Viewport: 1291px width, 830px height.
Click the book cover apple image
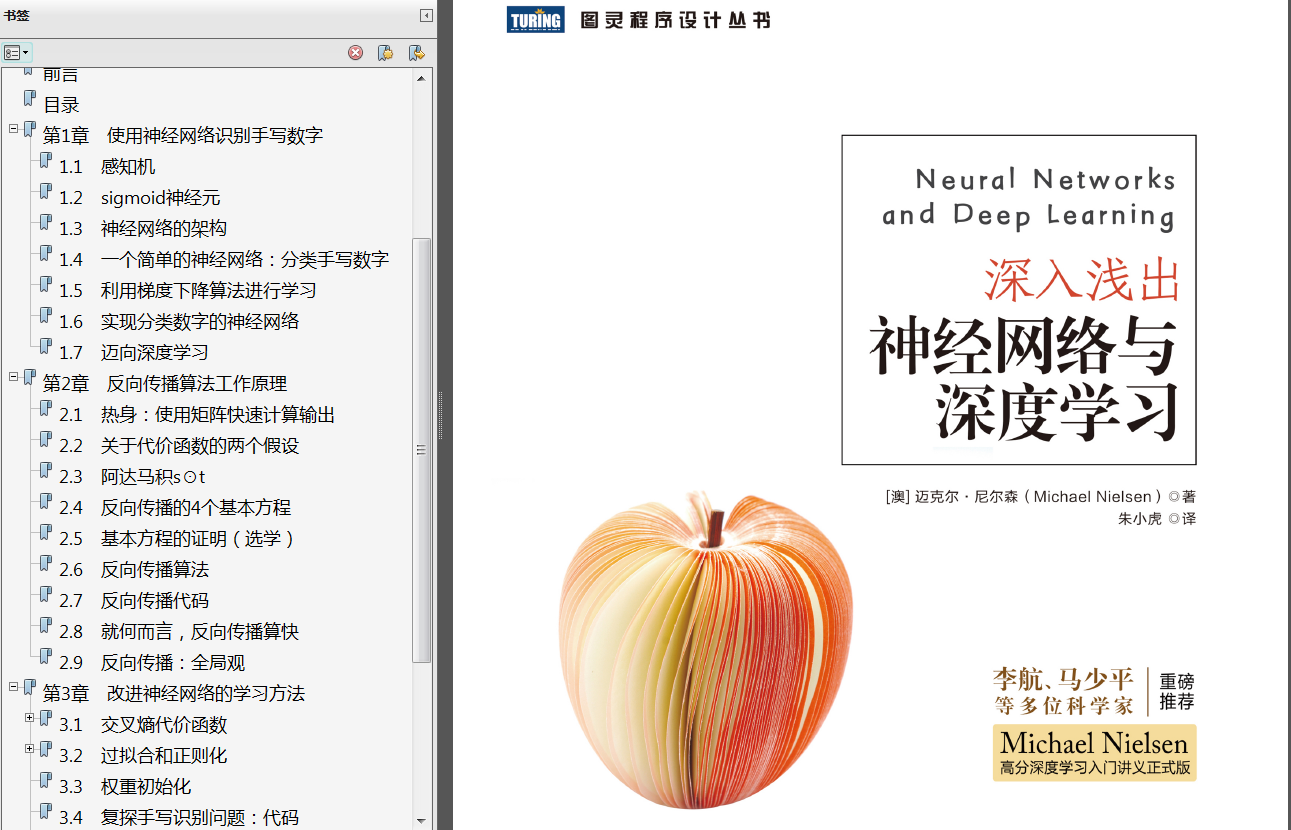click(x=706, y=650)
